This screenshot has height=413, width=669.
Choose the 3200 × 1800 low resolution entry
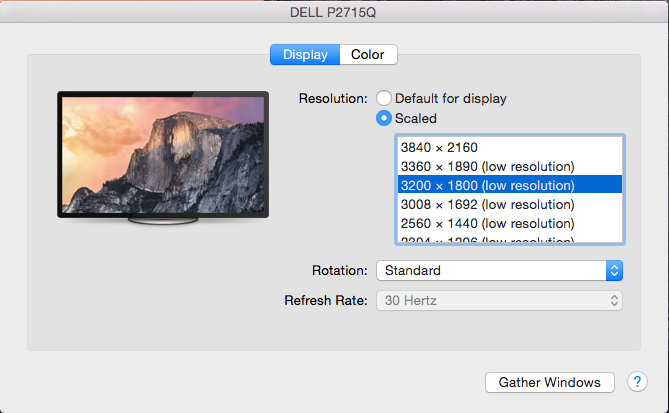click(x=510, y=185)
